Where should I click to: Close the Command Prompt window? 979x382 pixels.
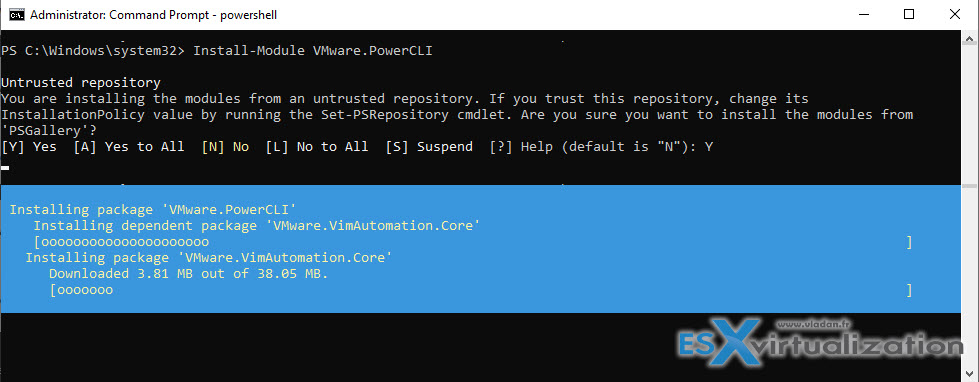tap(955, 14)
